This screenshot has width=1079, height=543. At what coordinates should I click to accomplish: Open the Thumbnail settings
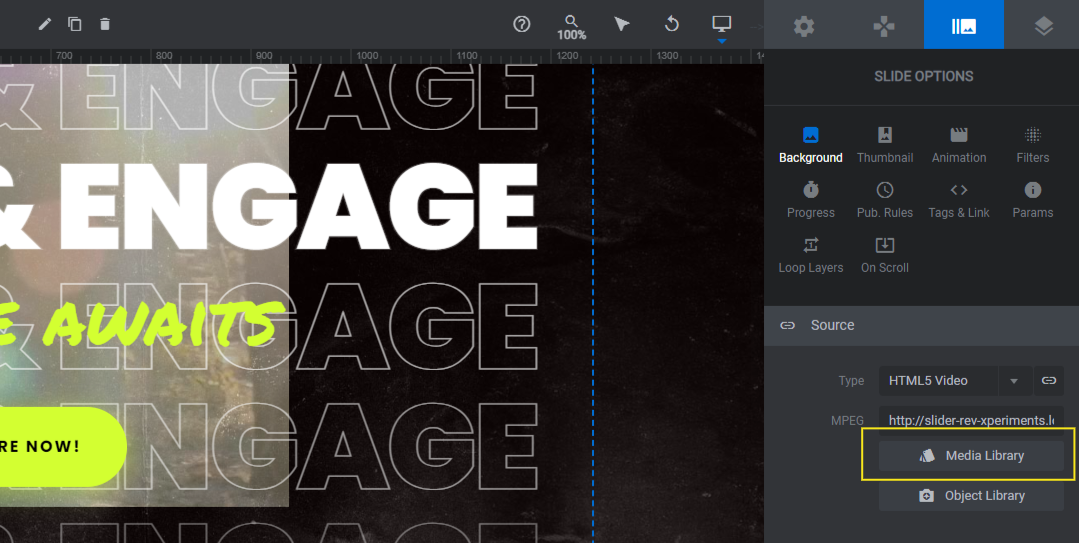(x=885, y=145)
